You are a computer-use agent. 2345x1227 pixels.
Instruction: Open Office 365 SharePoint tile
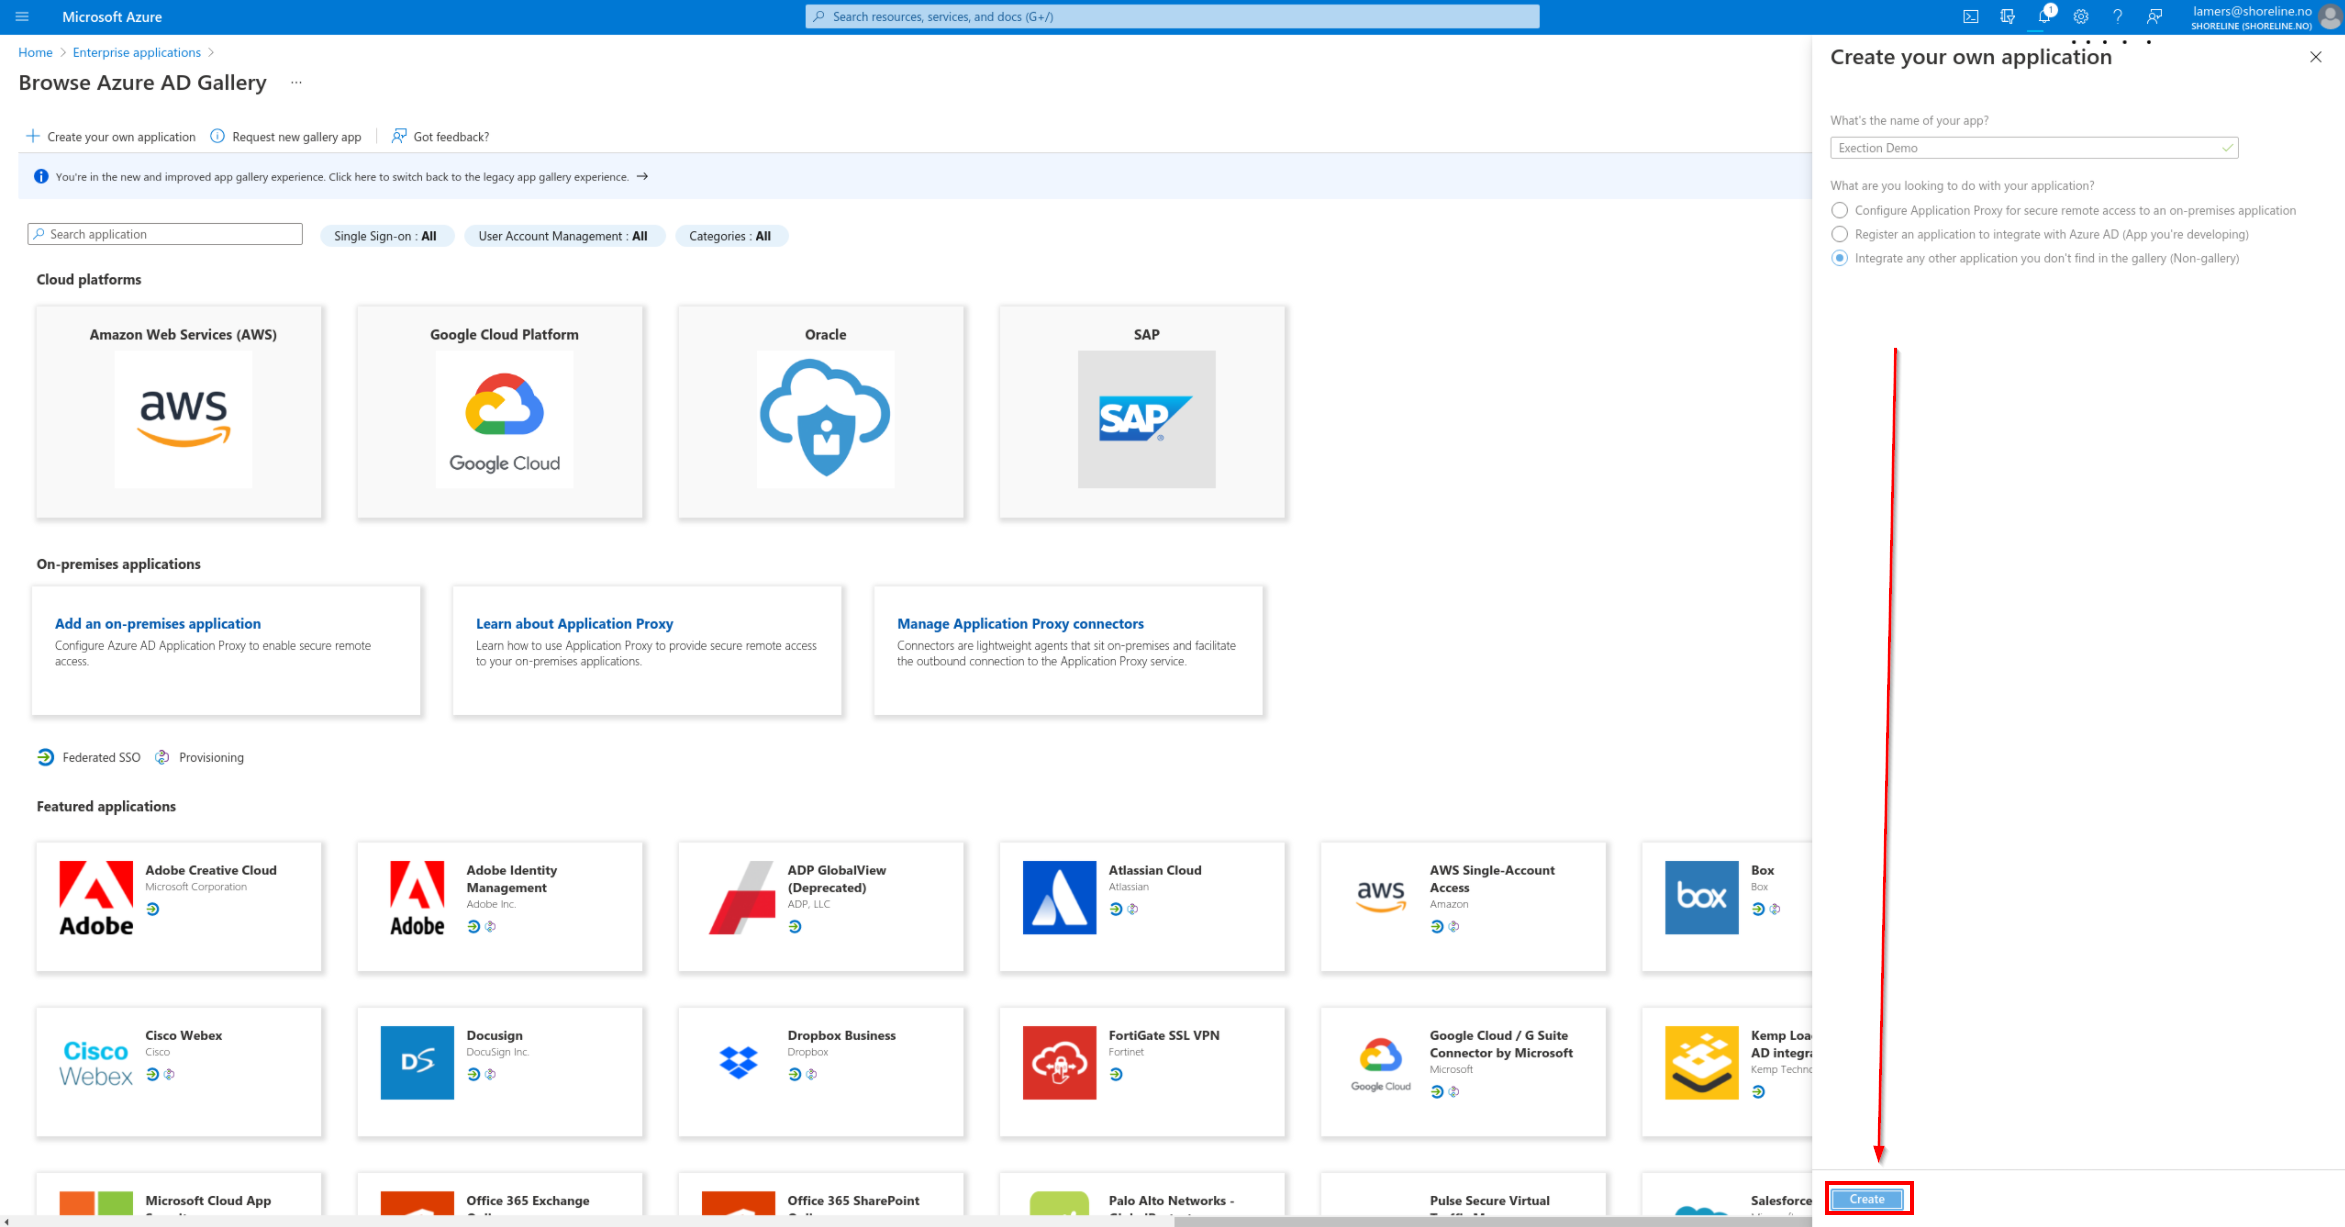(821, 1195)
